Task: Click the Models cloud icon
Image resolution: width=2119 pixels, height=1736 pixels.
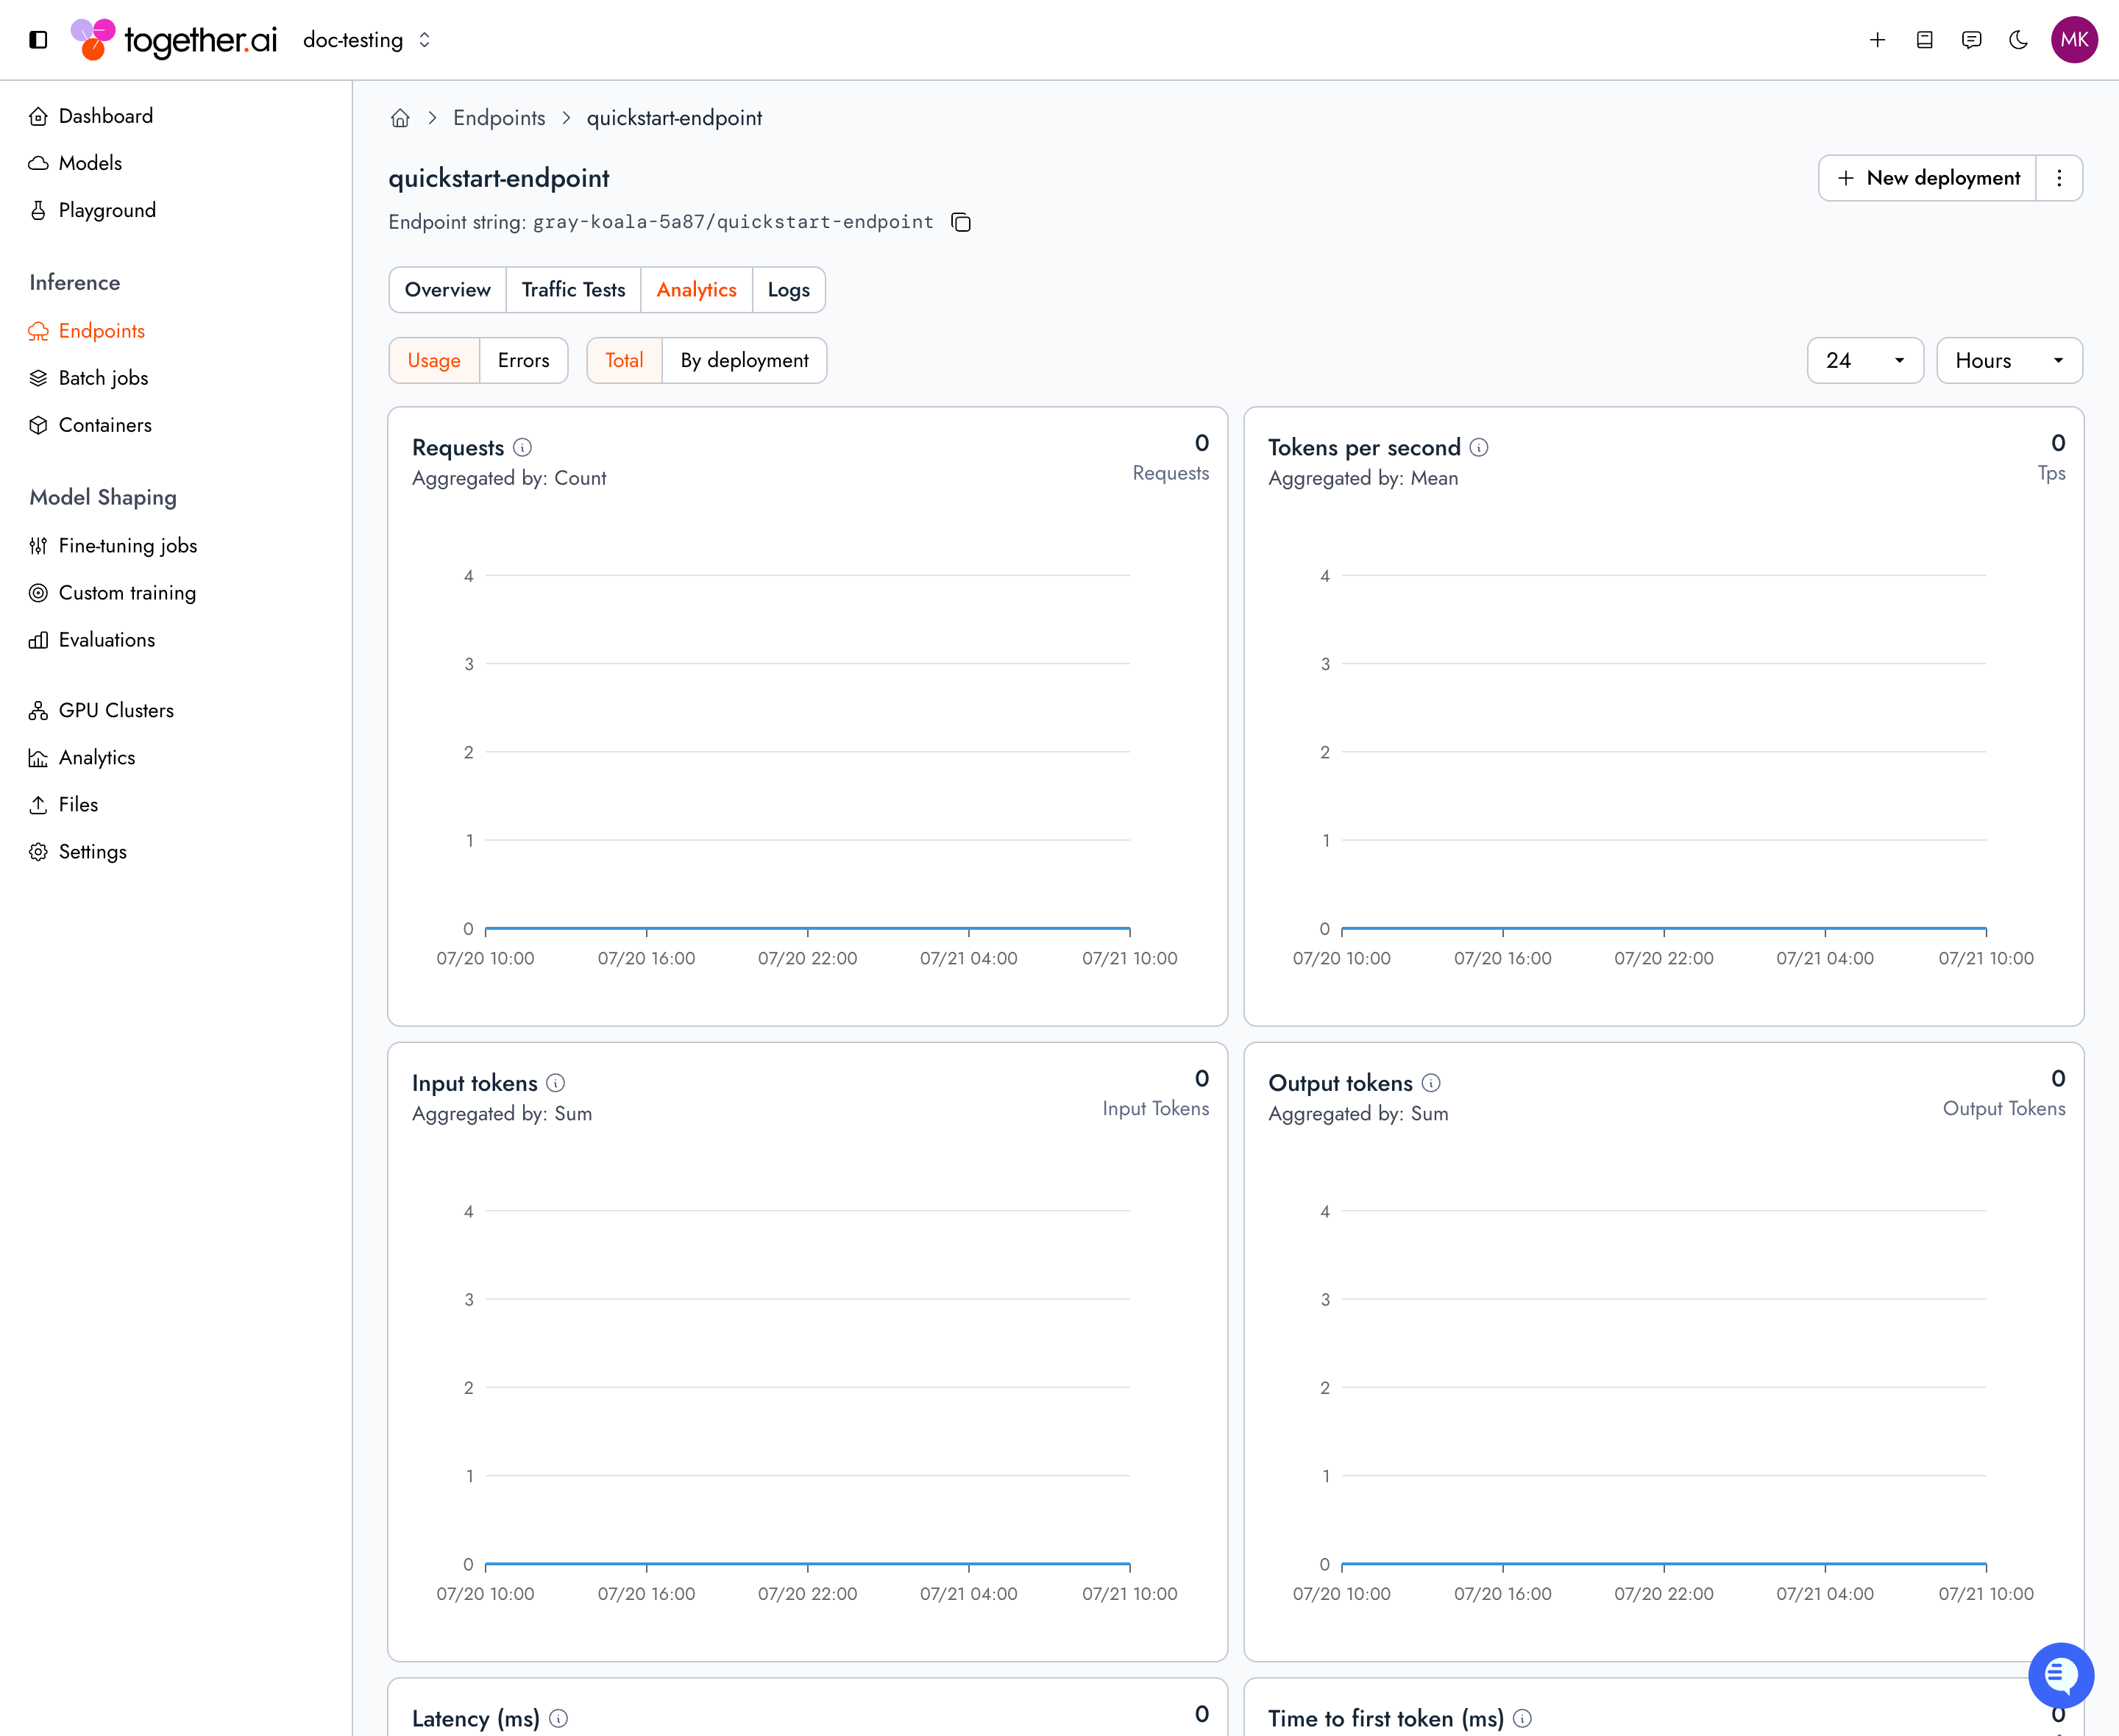Action: pyautogui.click(x=38, y=163)
